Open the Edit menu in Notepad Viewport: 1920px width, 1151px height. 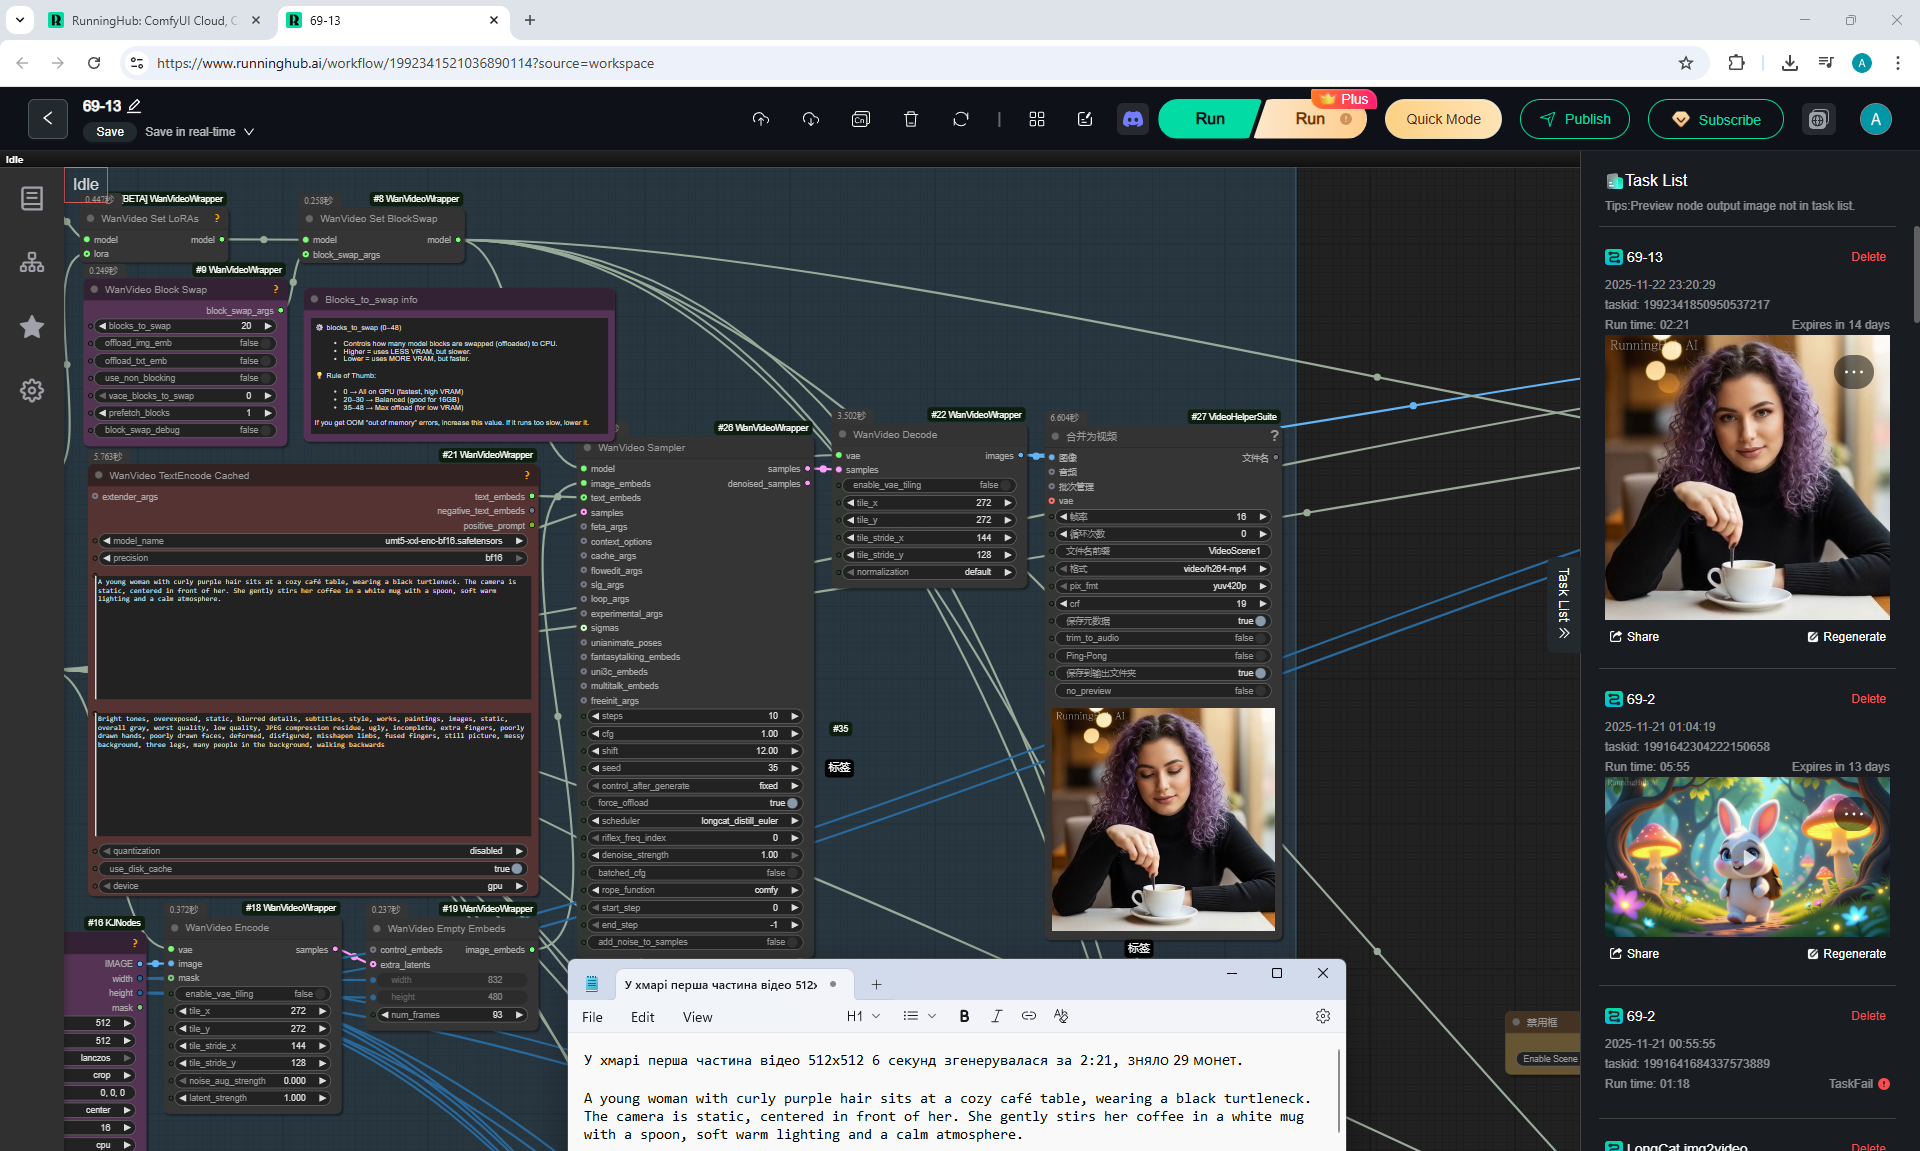[642, 1017]
